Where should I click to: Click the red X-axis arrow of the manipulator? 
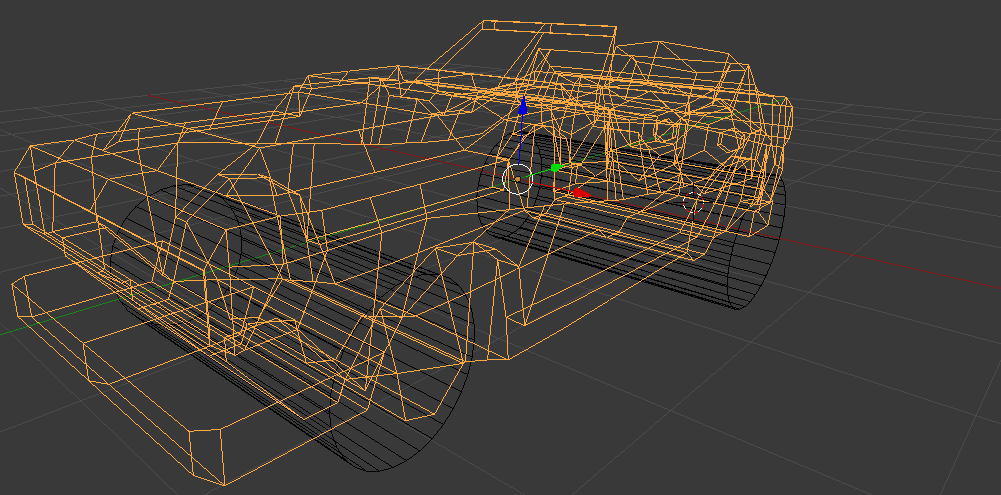tap(581, 193)
